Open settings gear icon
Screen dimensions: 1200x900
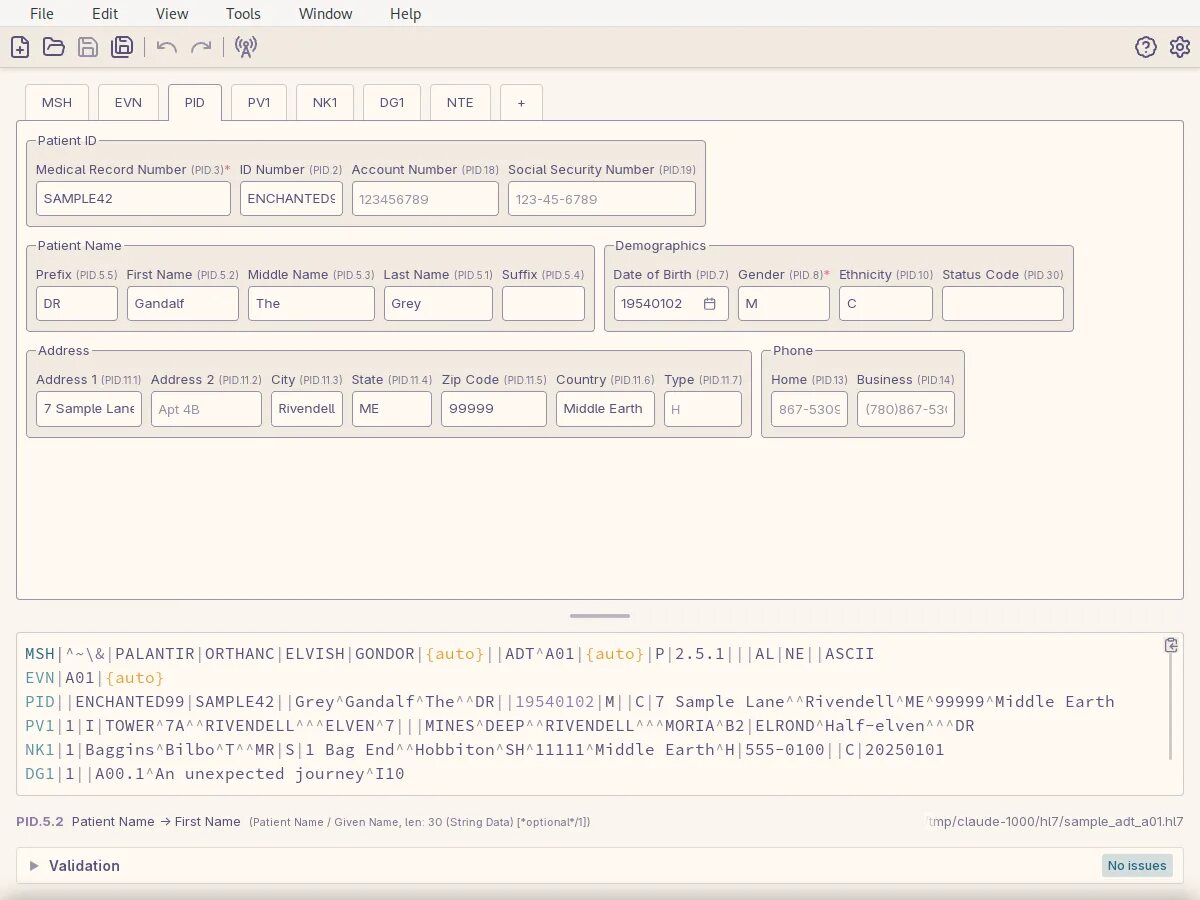pos(1180,47)
